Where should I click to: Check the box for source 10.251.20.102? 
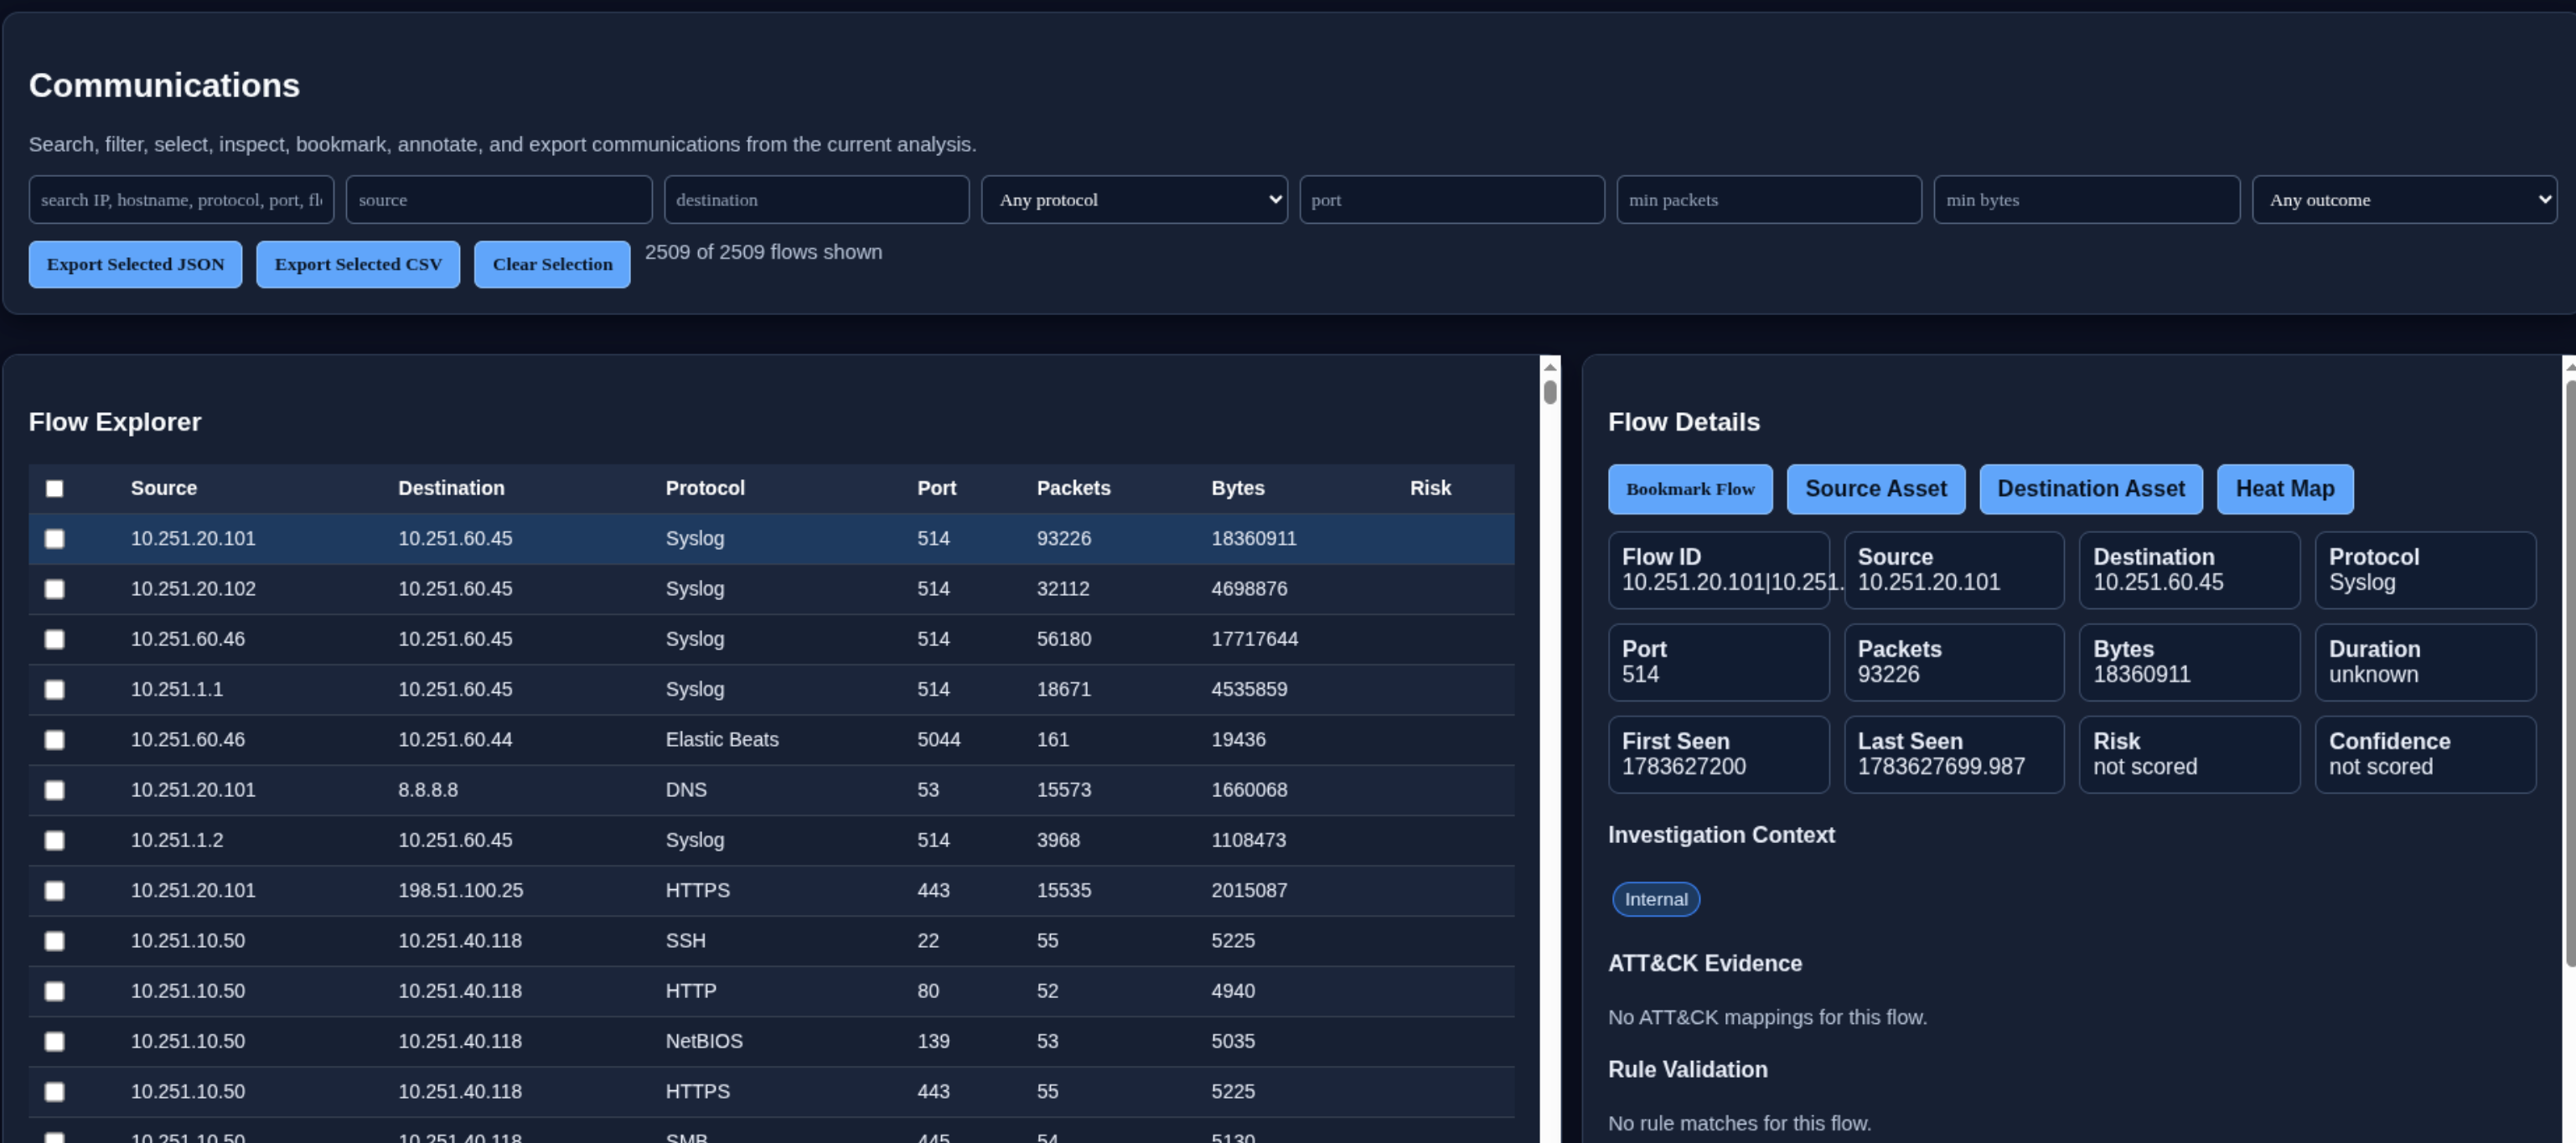[55, 589]
